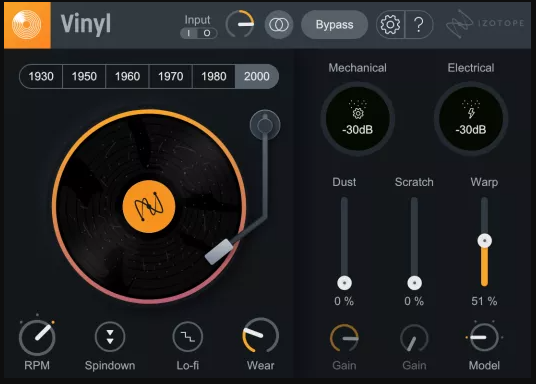
Task: Toggle the Input I/O switch
Action: point(198,33)
